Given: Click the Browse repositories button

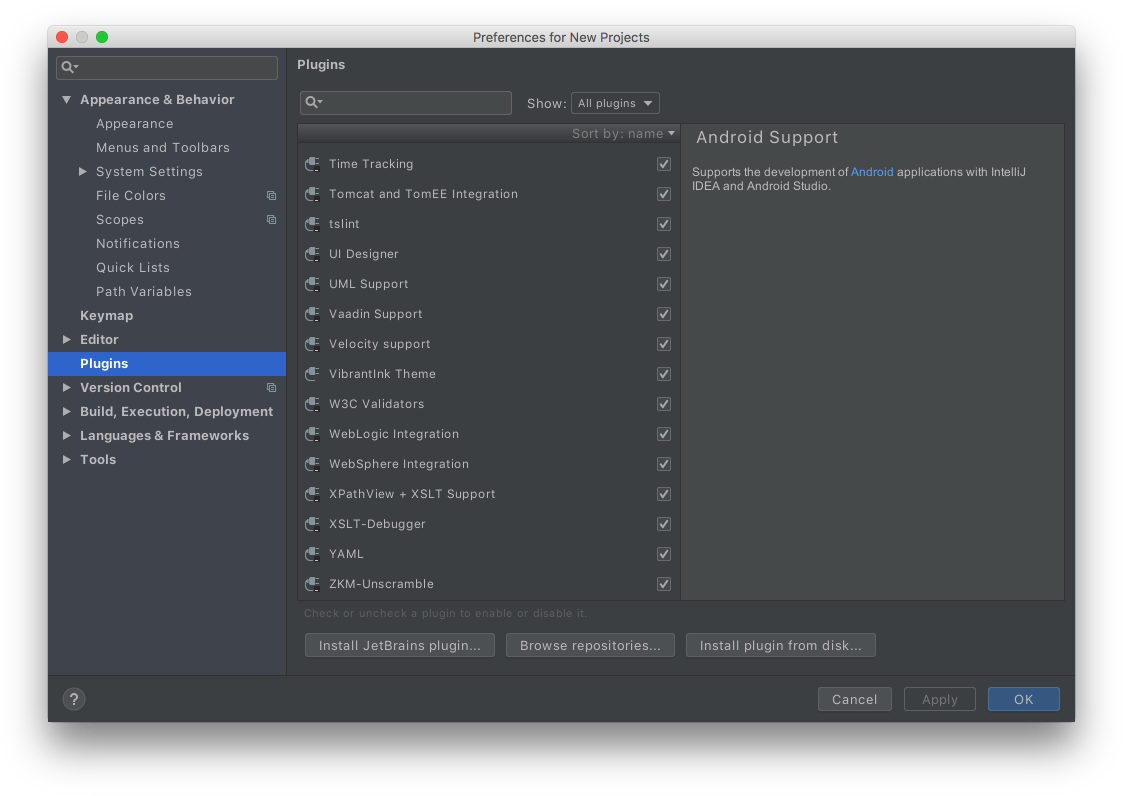Looking at the screenshot, I should tap(590, 646).
